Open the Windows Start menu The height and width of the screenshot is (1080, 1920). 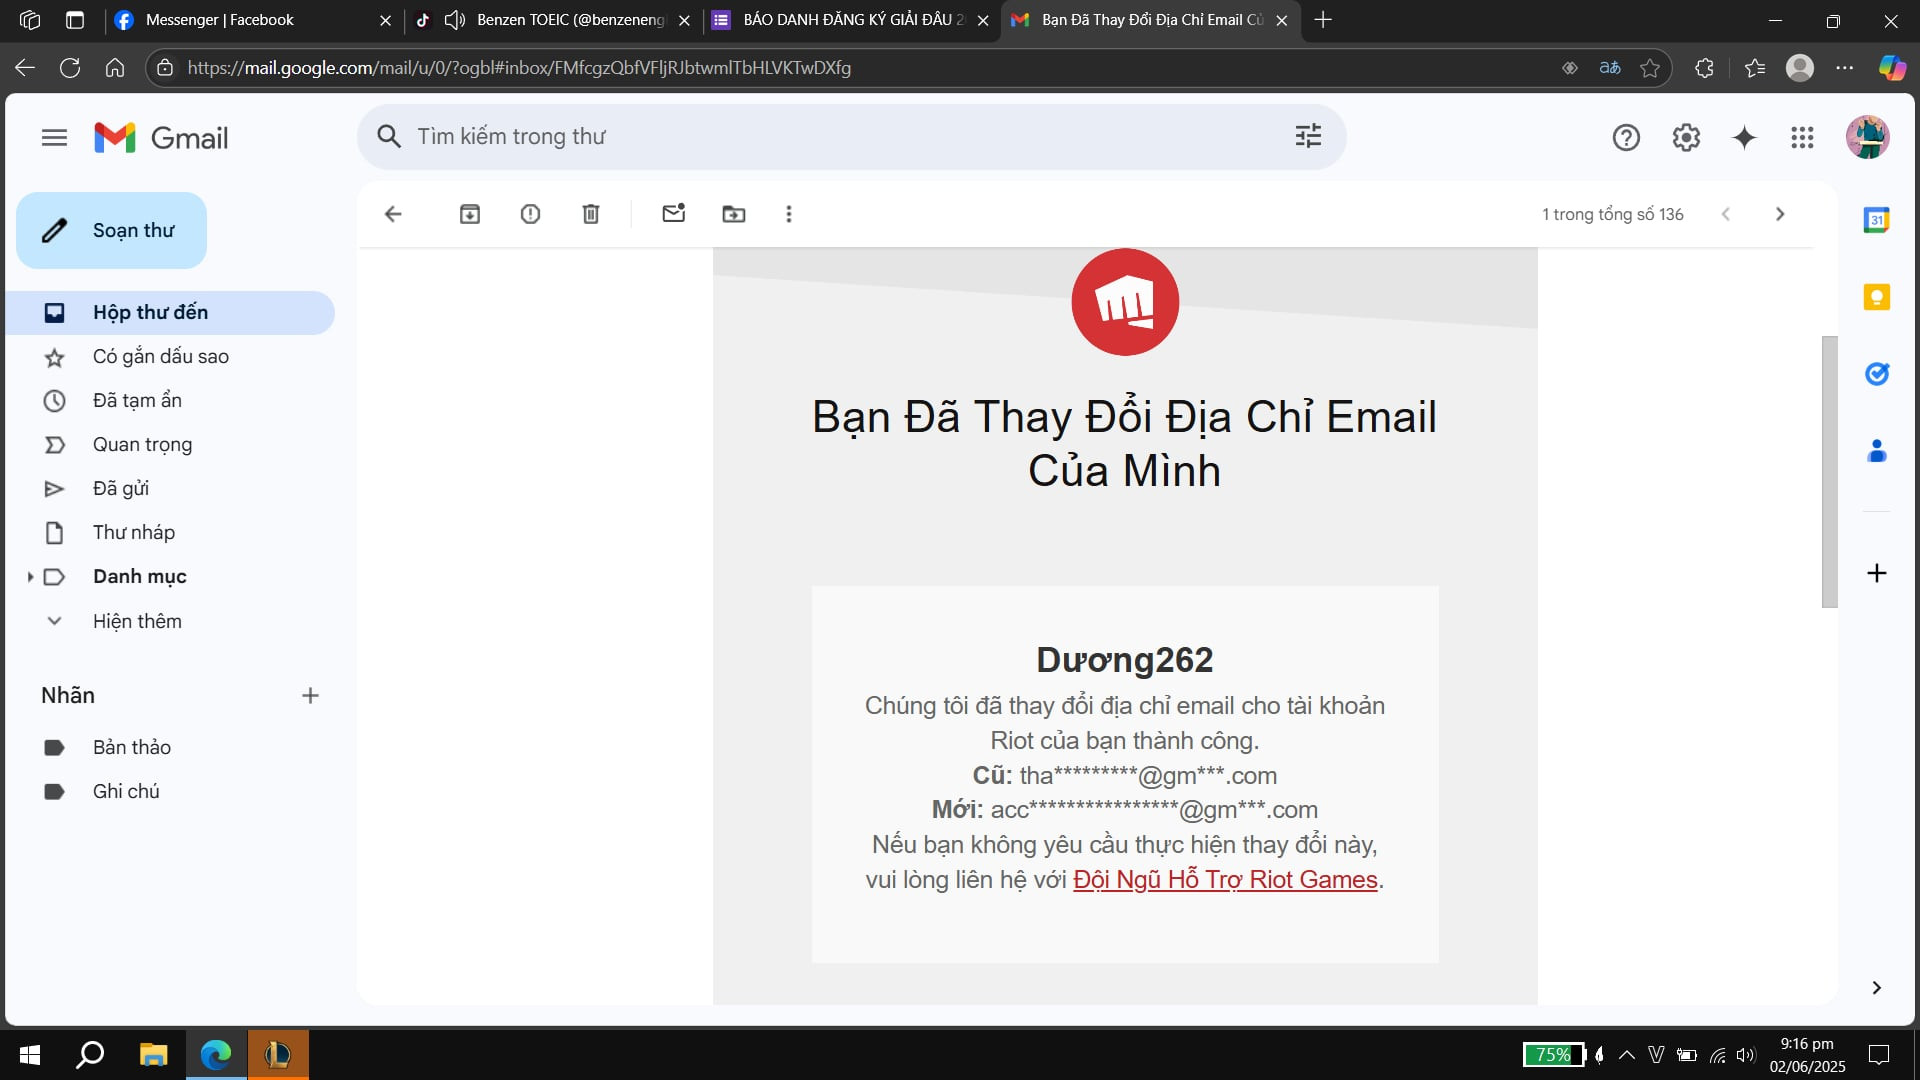point(30,1054)
